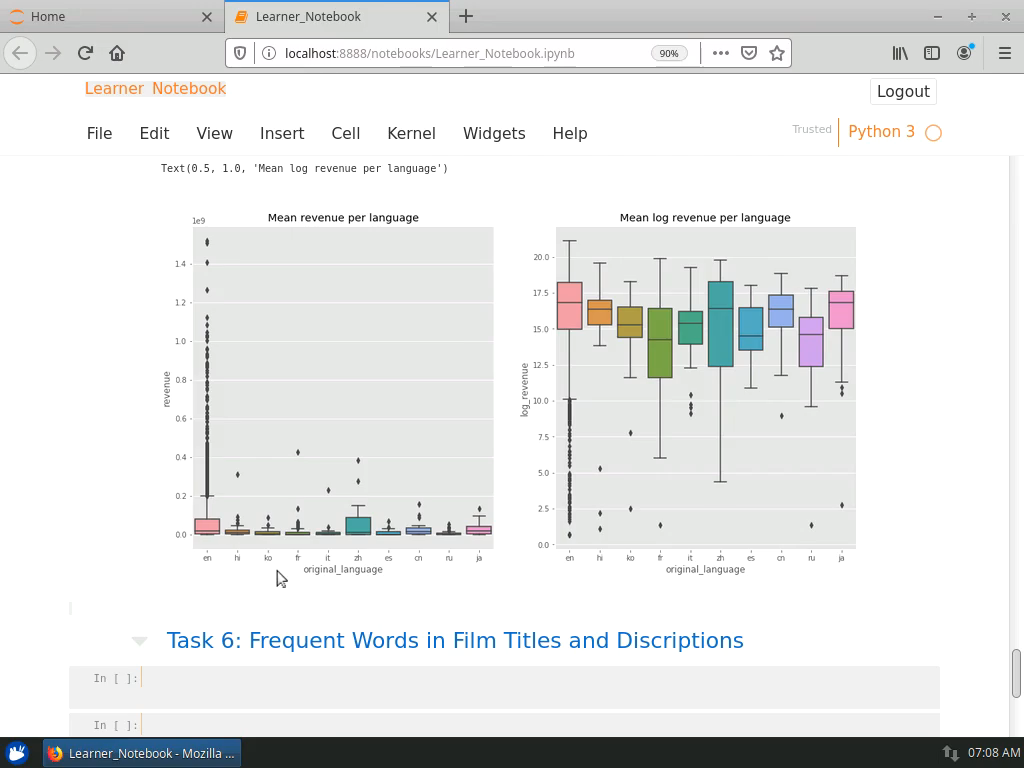The image size is (1024, 768).
Task: Open the Cell menu
Action: click(345, 133)
